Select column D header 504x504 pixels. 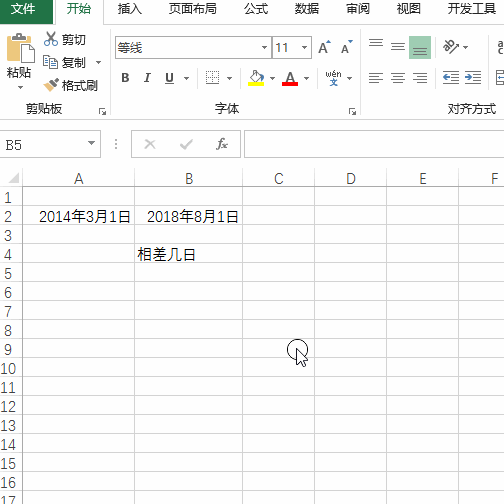pos(351,179)
